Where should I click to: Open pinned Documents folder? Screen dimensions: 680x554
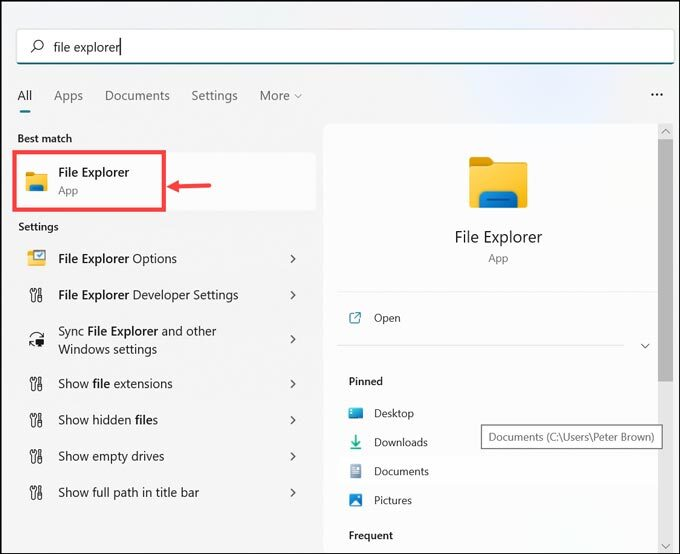pyautogui.click(x=401, y=471)
